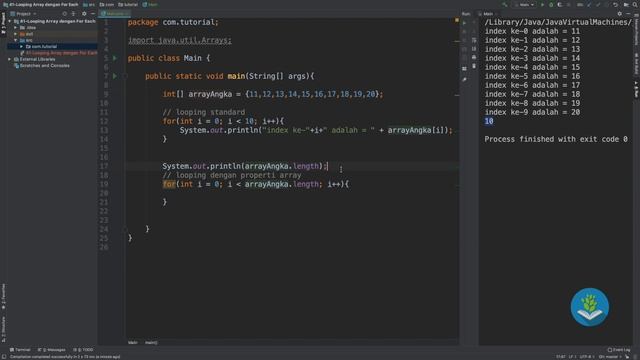Run Main with the top toolbar play icon
The image size is (640, 360).
542,4
